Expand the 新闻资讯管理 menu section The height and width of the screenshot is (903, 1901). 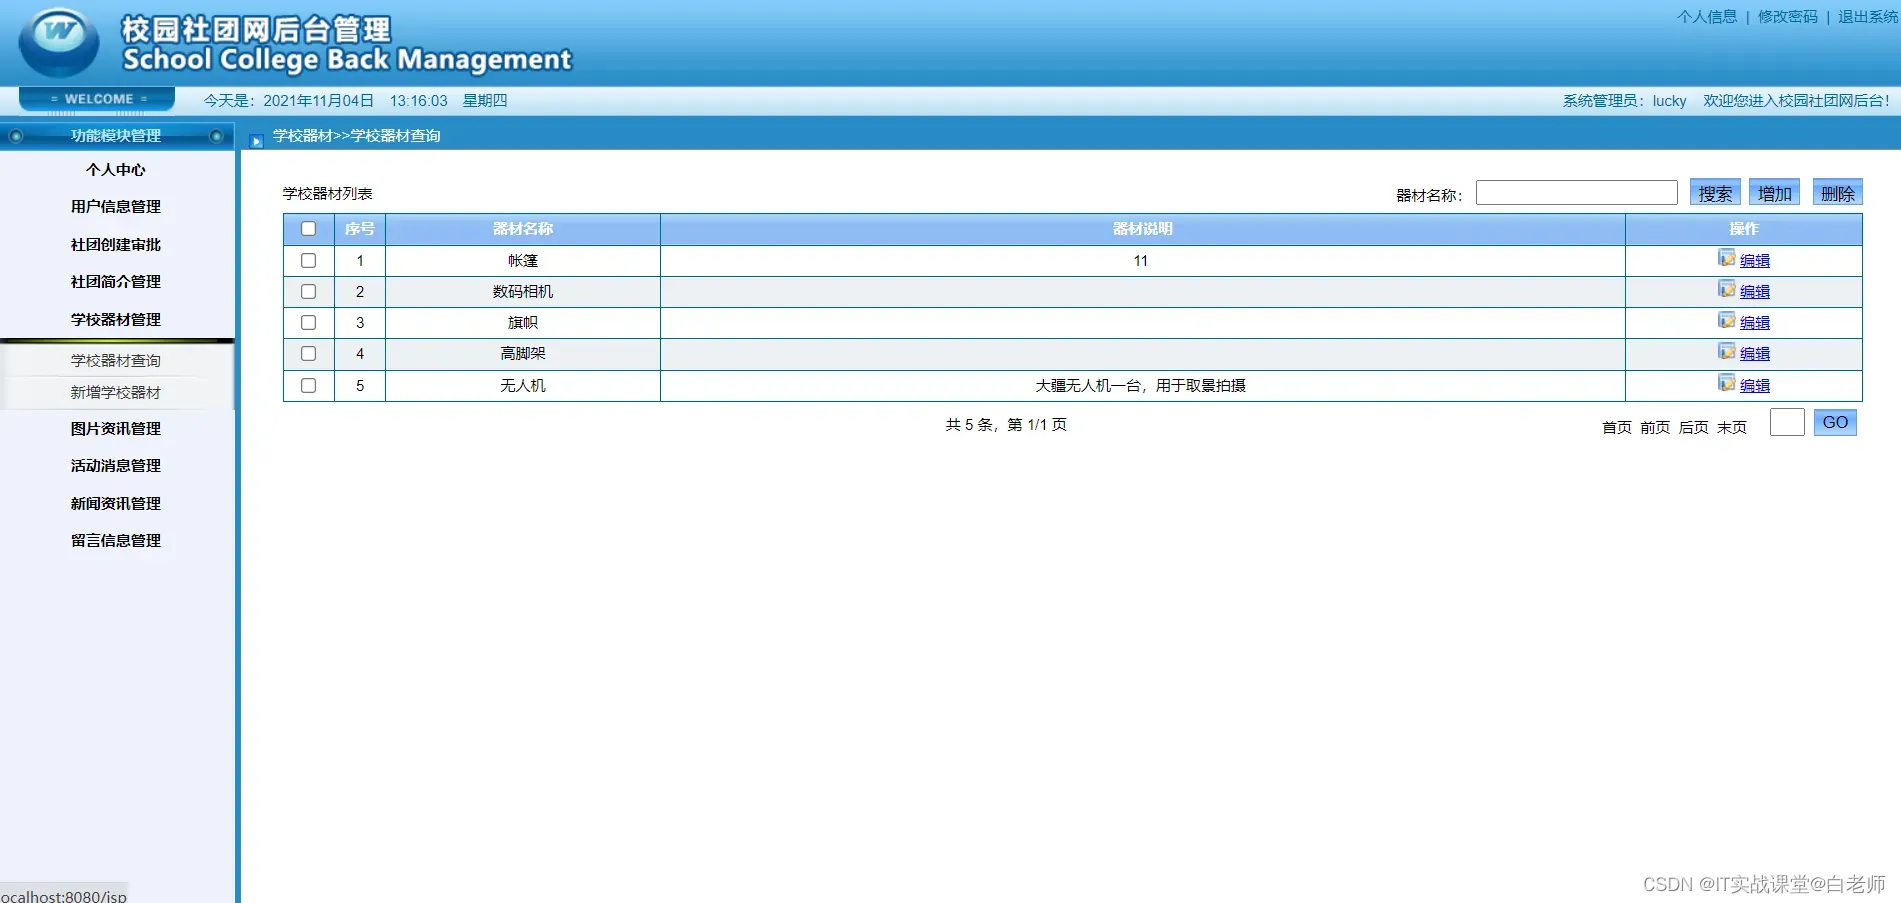tap(116, 504)
